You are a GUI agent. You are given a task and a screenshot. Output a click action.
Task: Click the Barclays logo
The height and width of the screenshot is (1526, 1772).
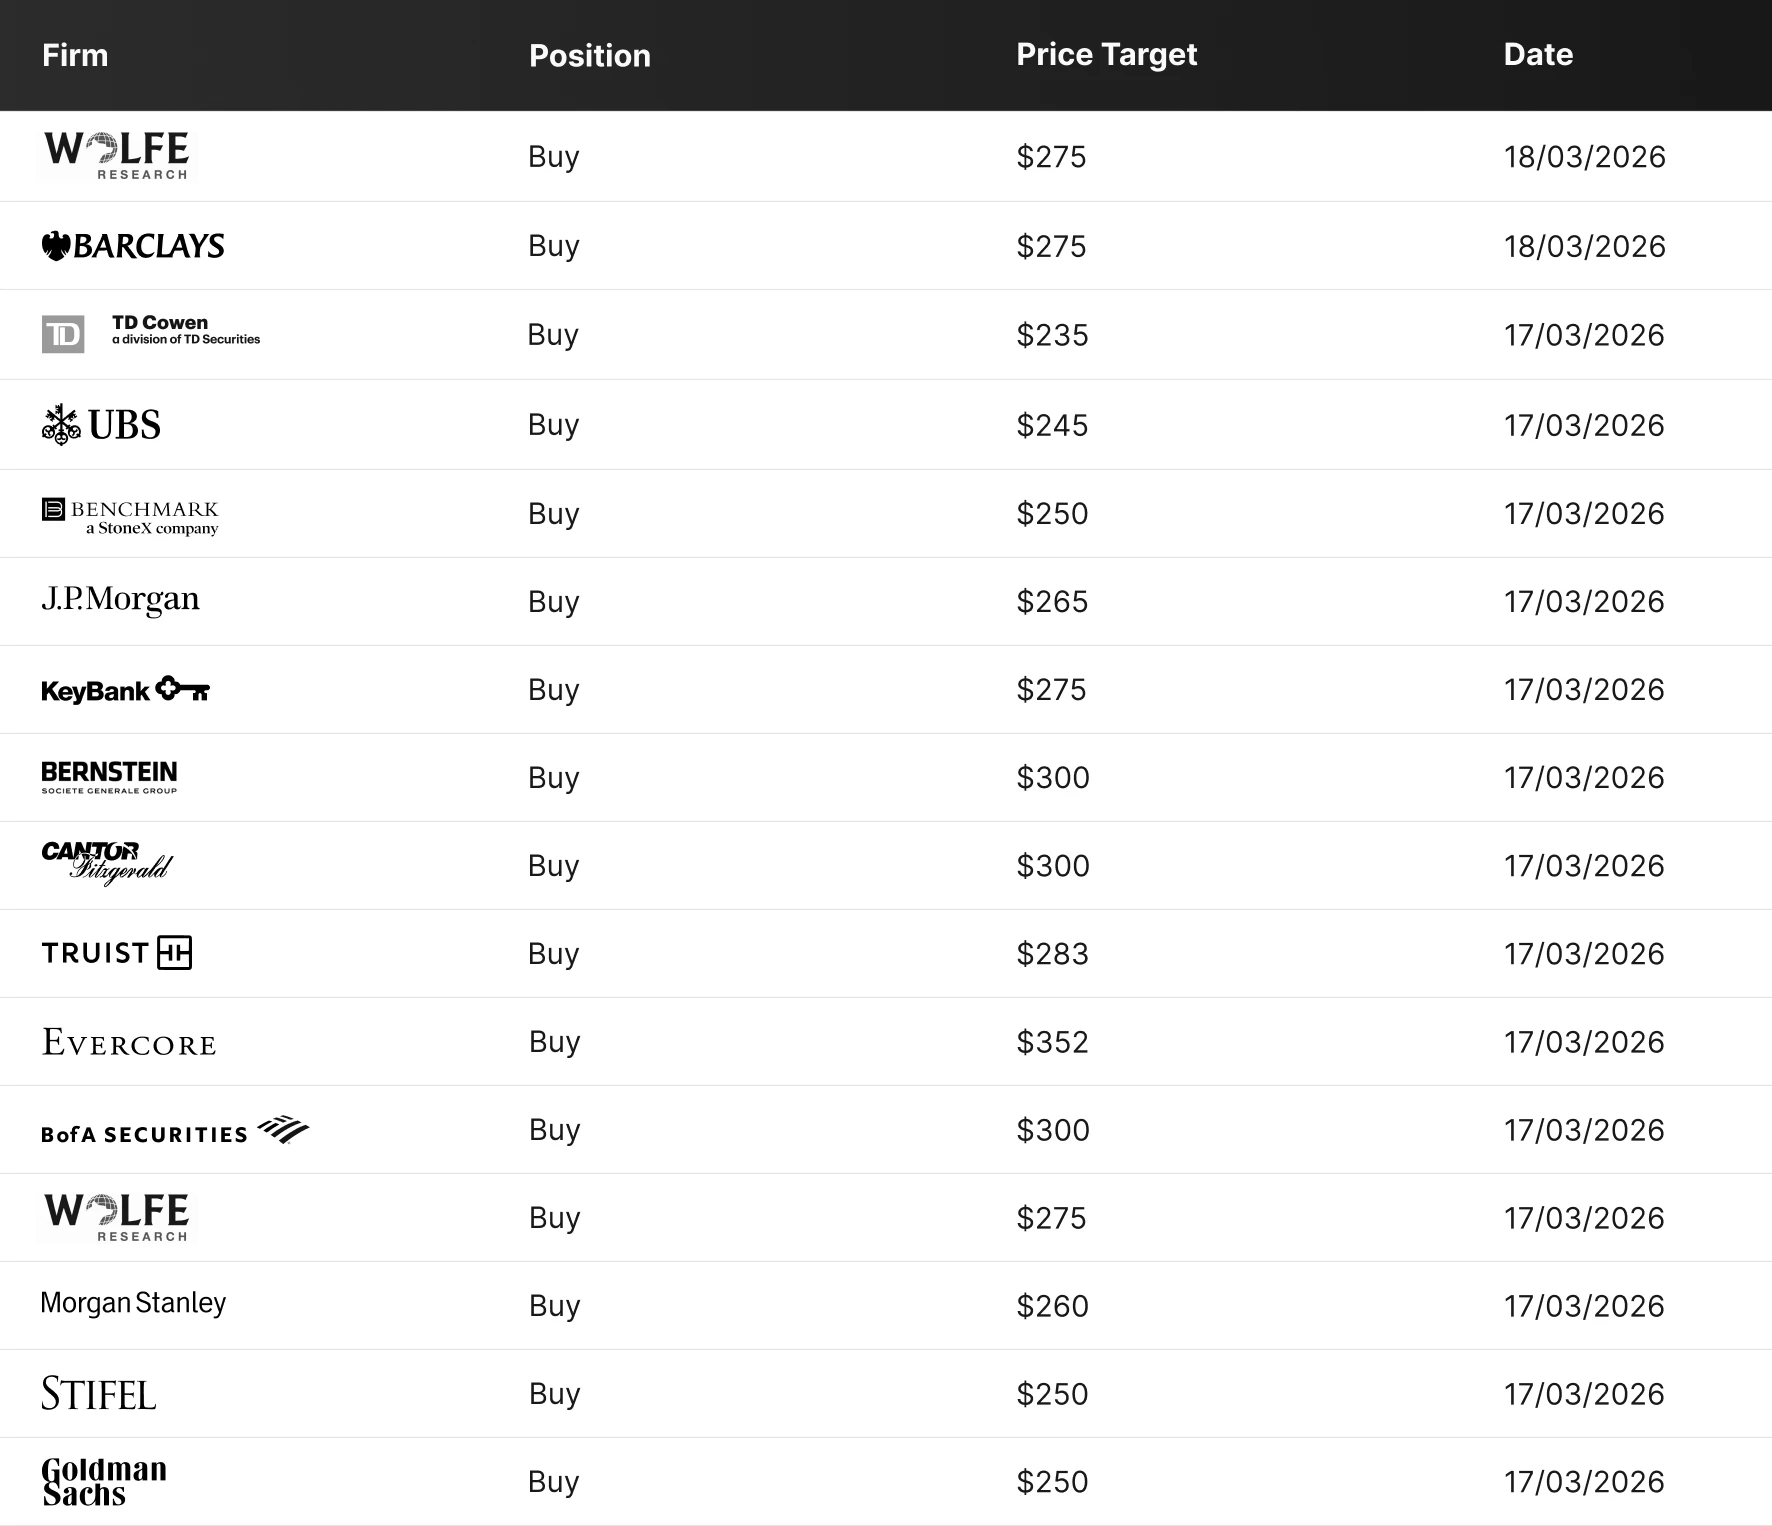coord(133,246)
